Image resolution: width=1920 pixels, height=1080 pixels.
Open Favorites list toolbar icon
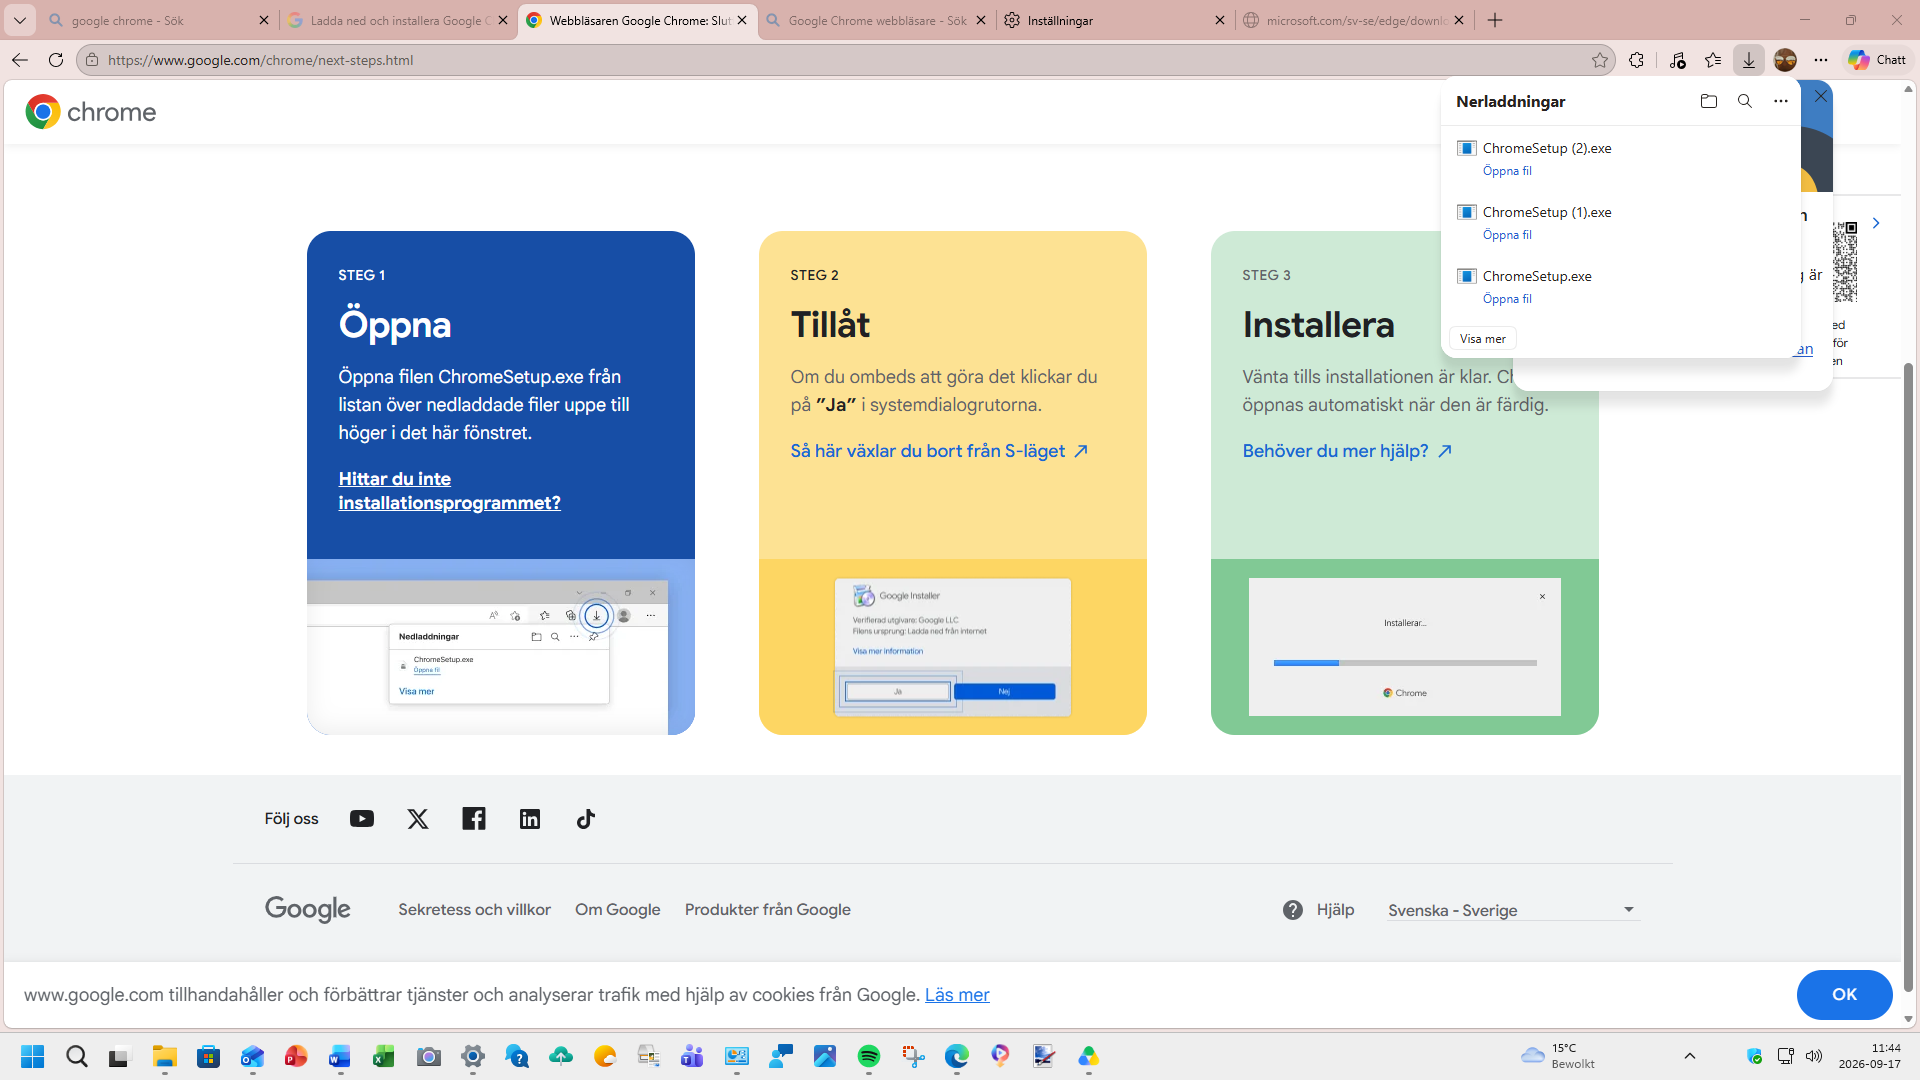click(x=1713, y=60)
